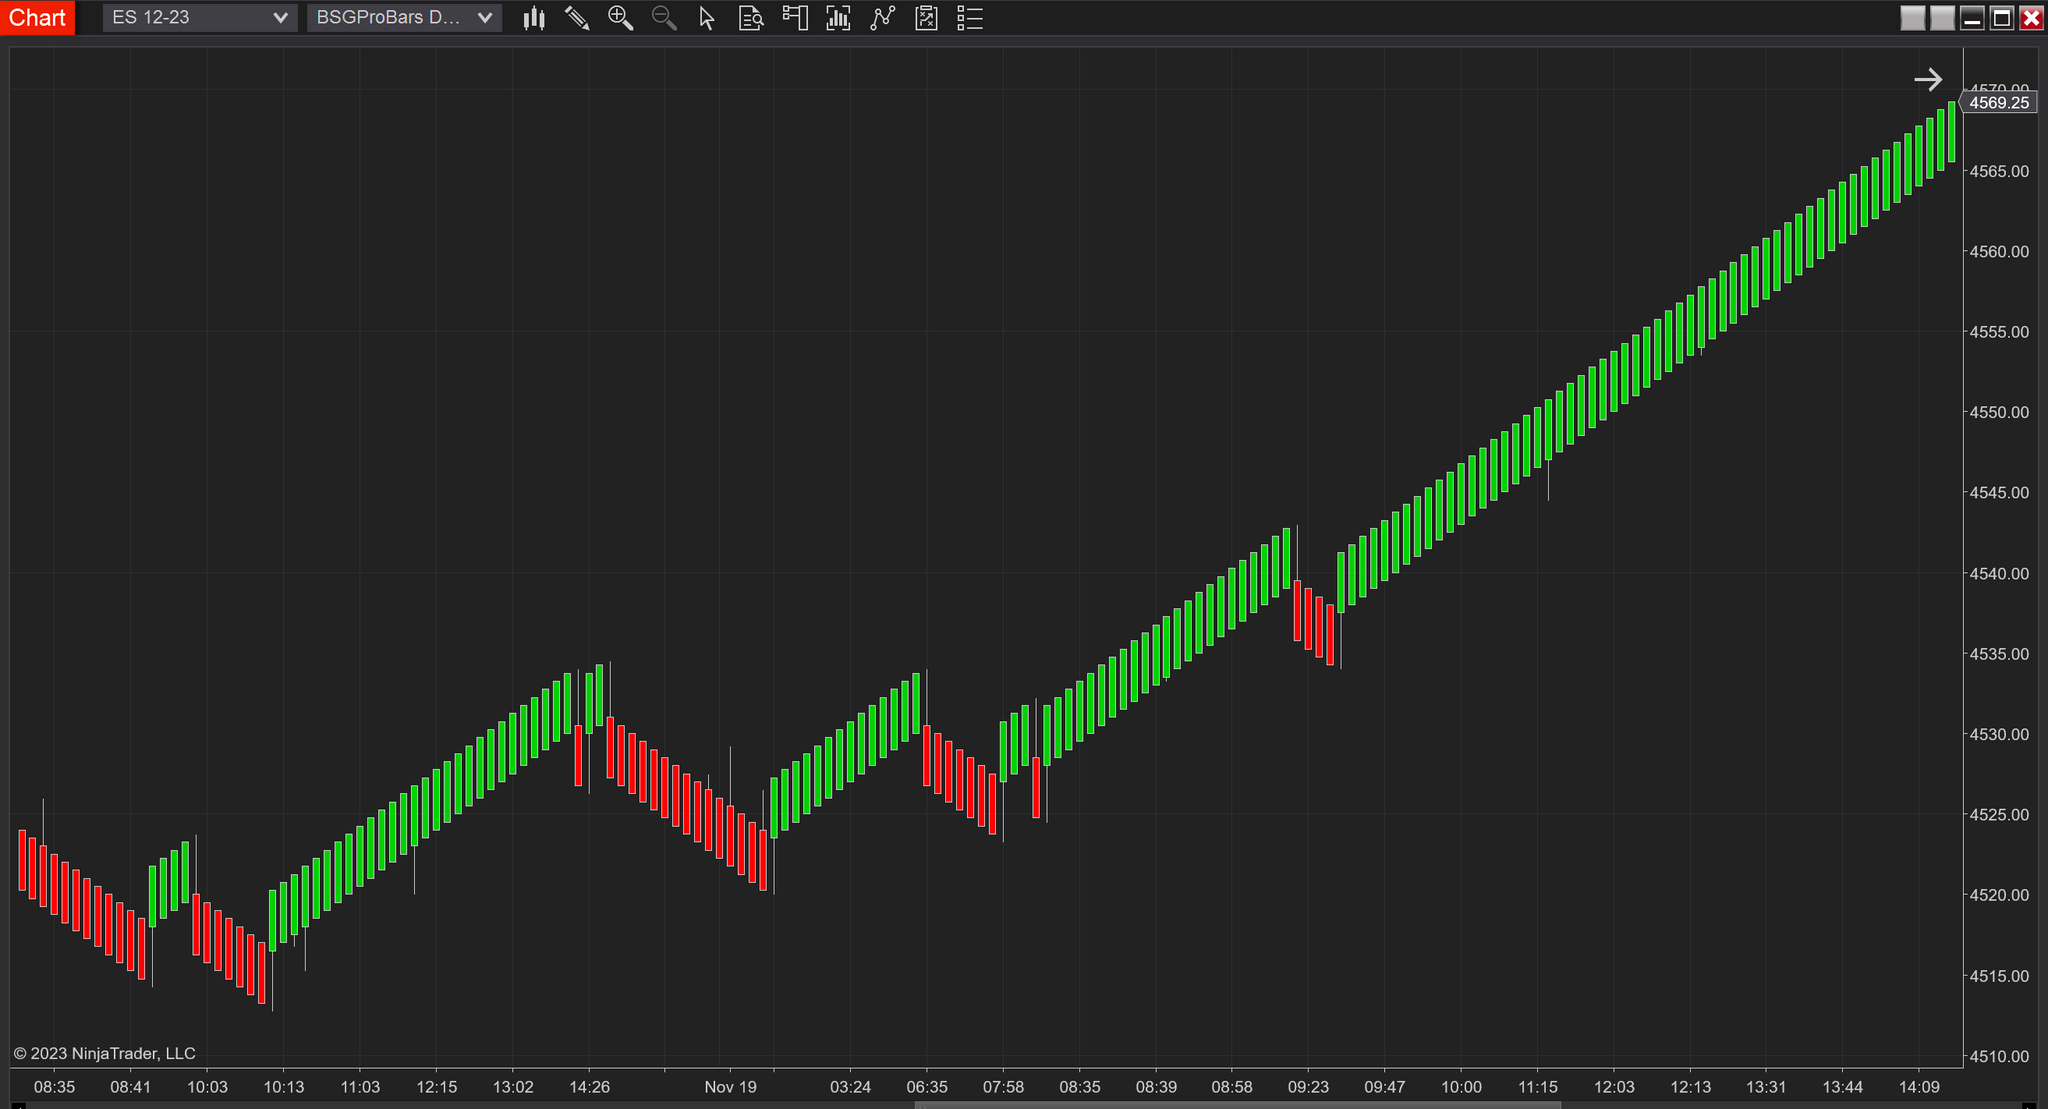Open the instrument selector chevron arrow
2048x1109 pixels.
[282, 17]
